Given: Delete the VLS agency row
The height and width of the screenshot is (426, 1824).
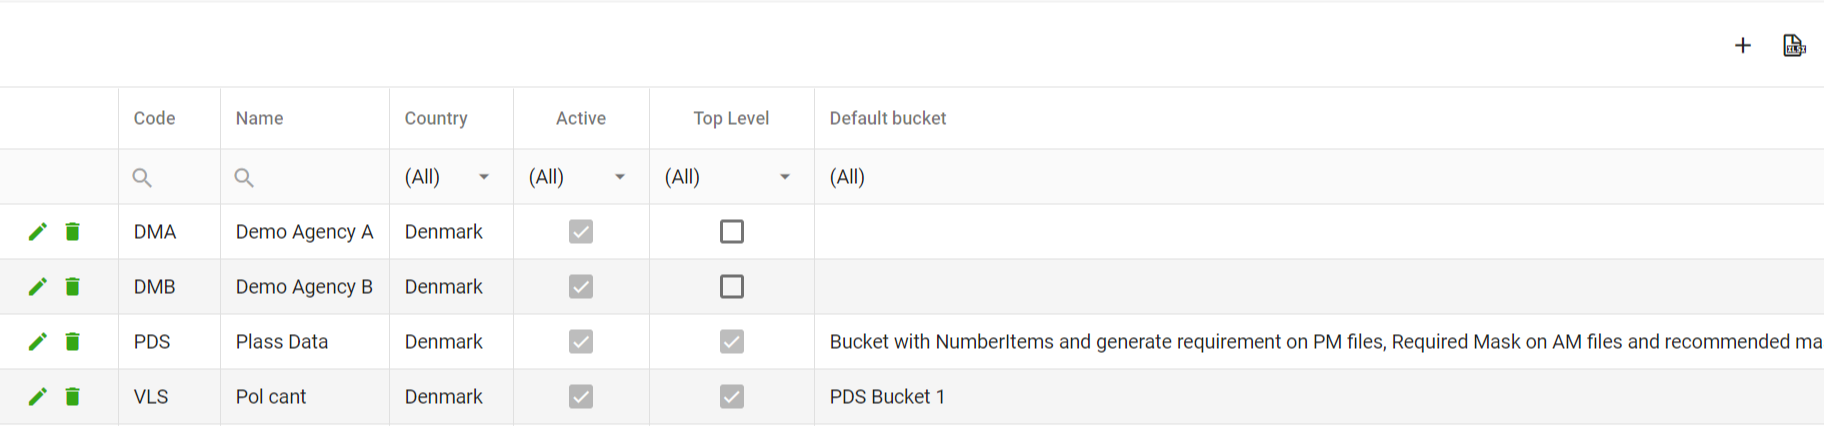Looking at the screenshot, I should [x=73, y=397].
